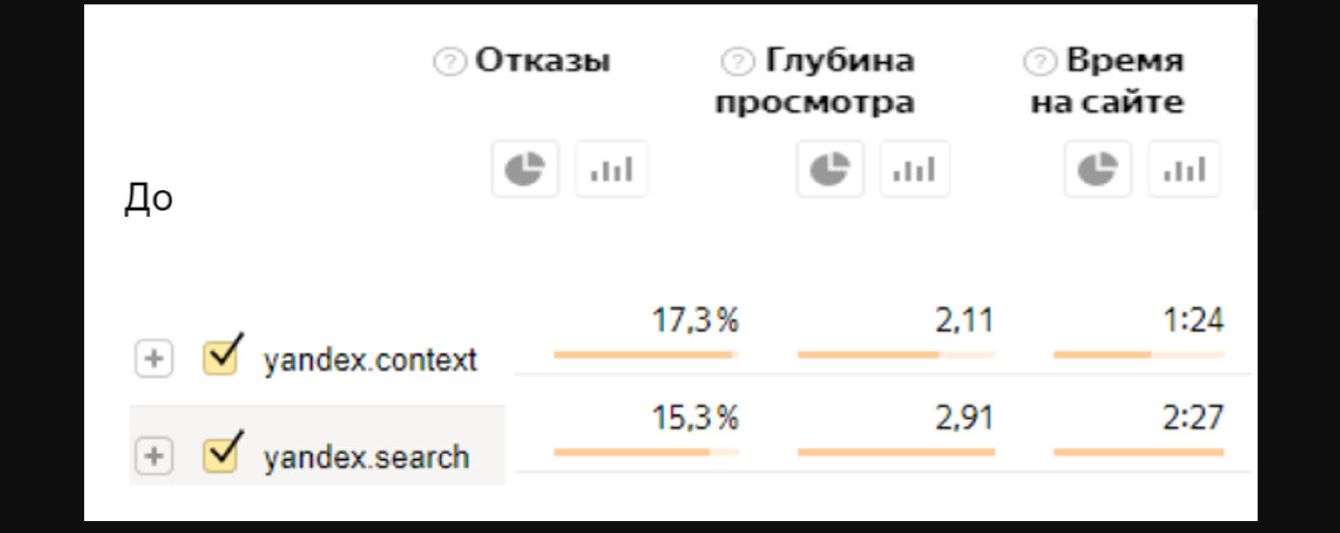Click the bar chart icon under Отказы
The width and height of the screenshot is (1340, 533).
coord(611,169)
